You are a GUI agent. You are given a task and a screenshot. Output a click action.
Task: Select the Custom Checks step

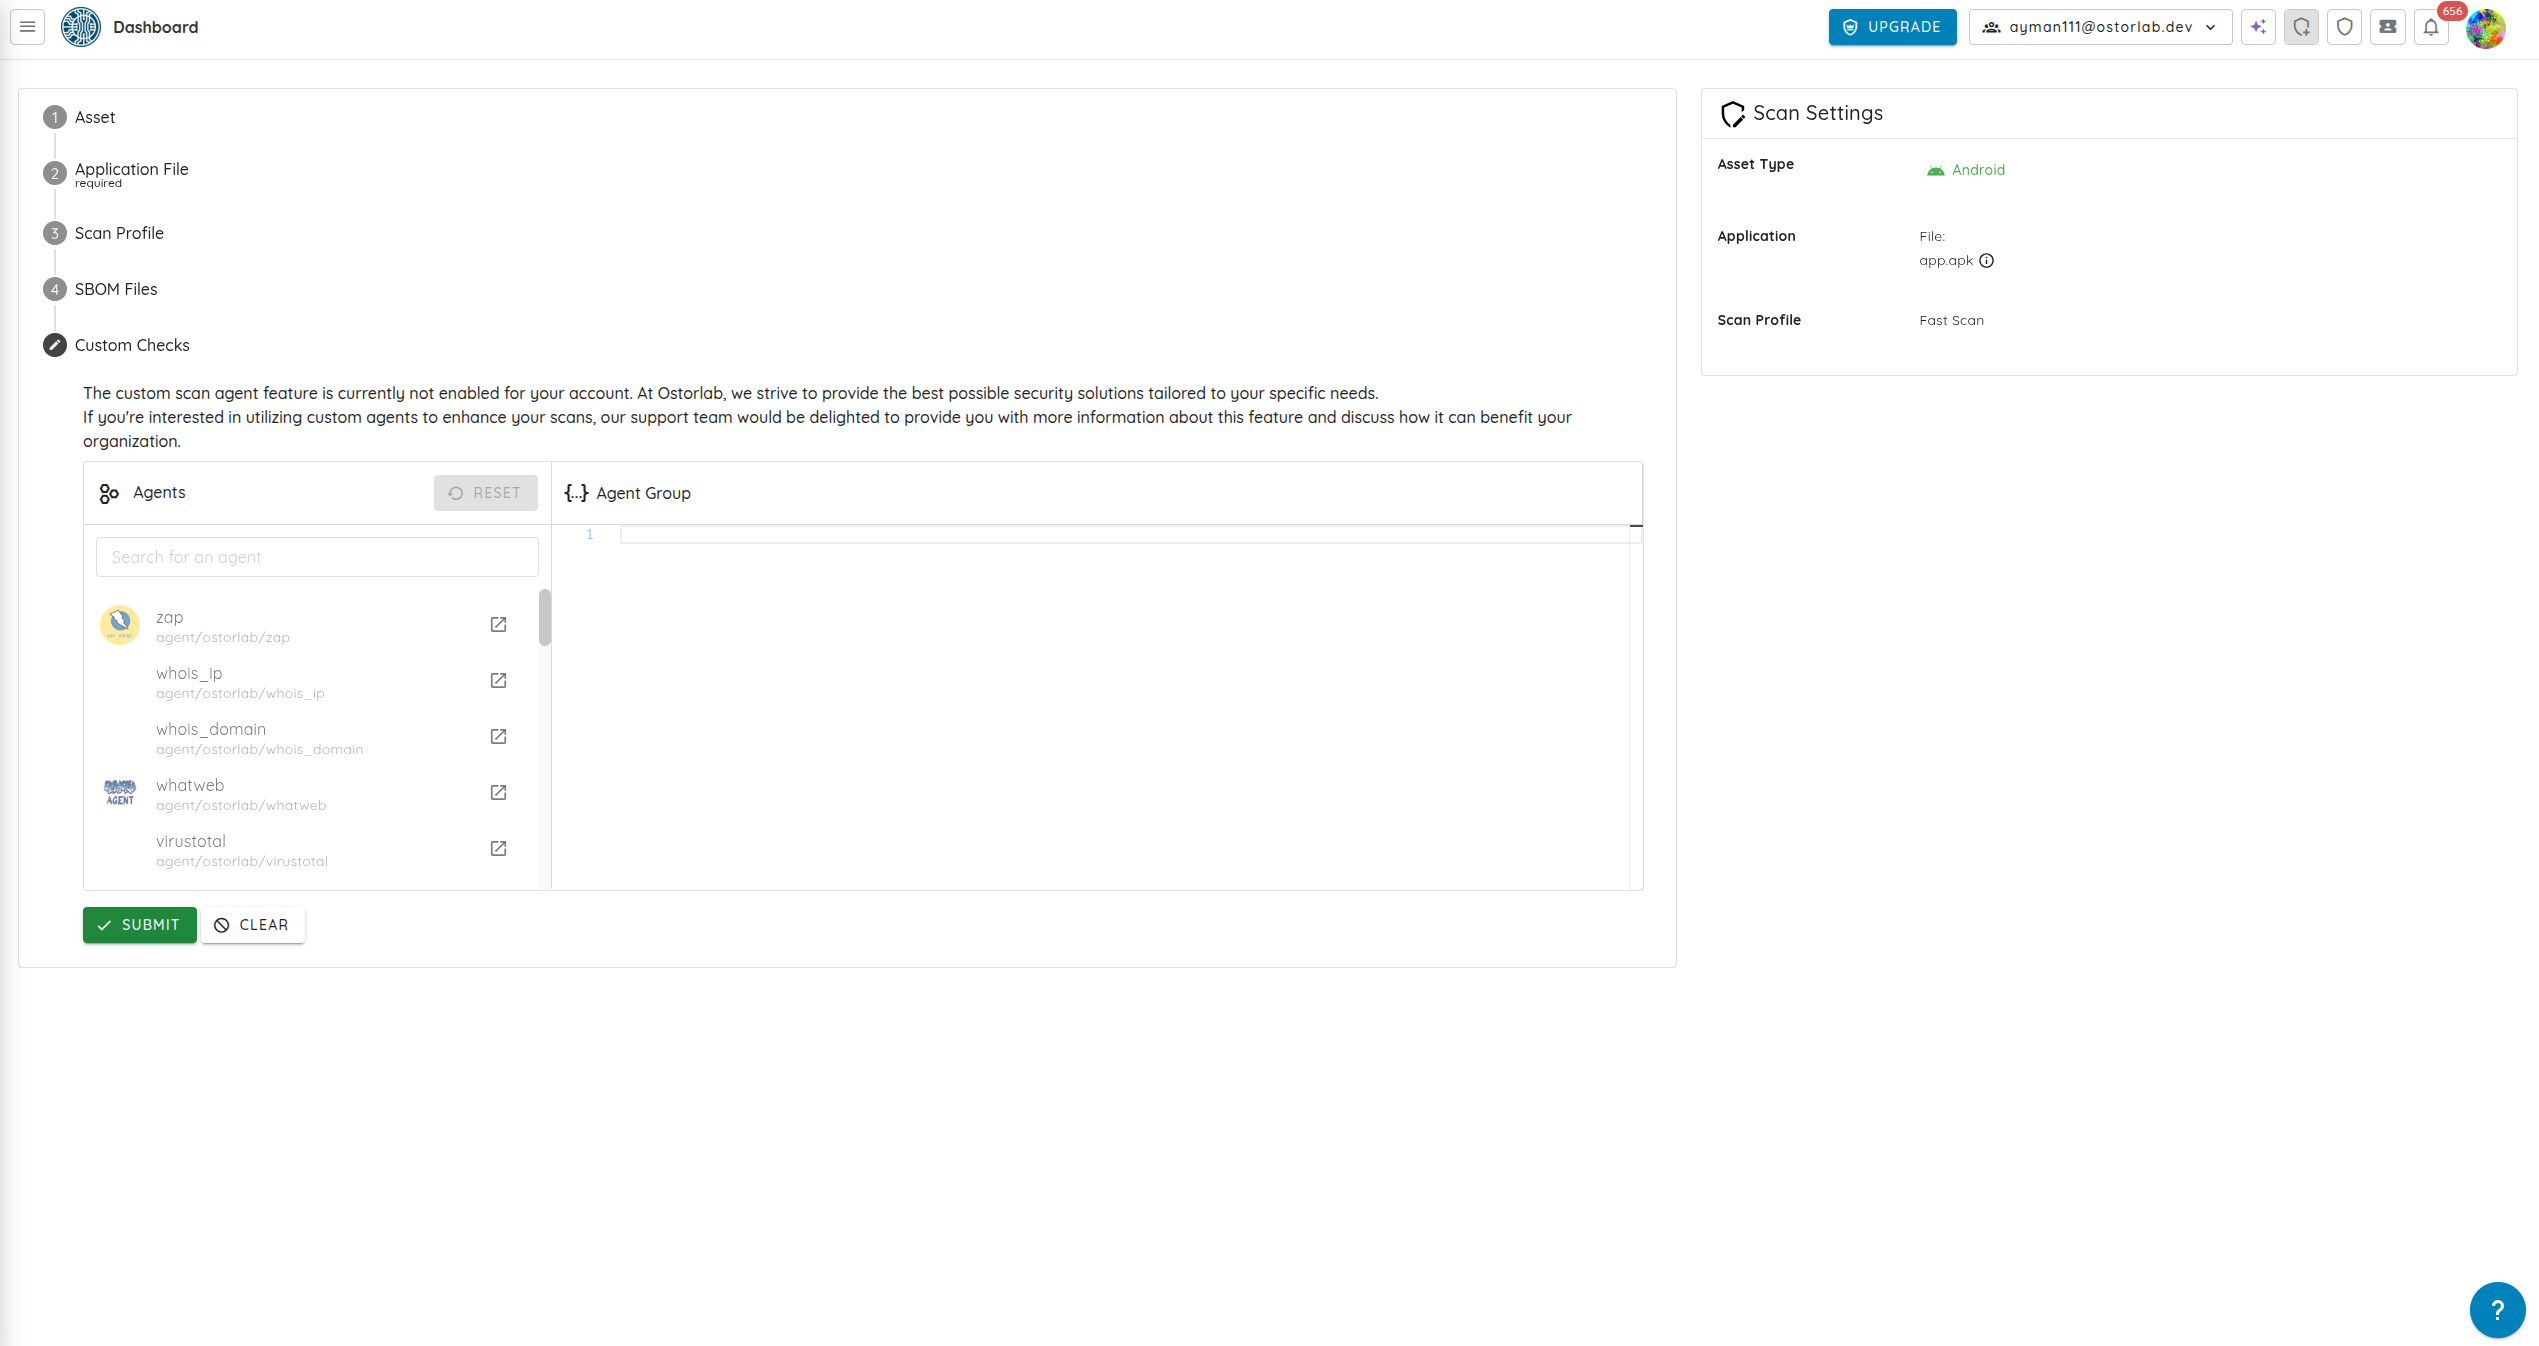click(x=131, y=344)
